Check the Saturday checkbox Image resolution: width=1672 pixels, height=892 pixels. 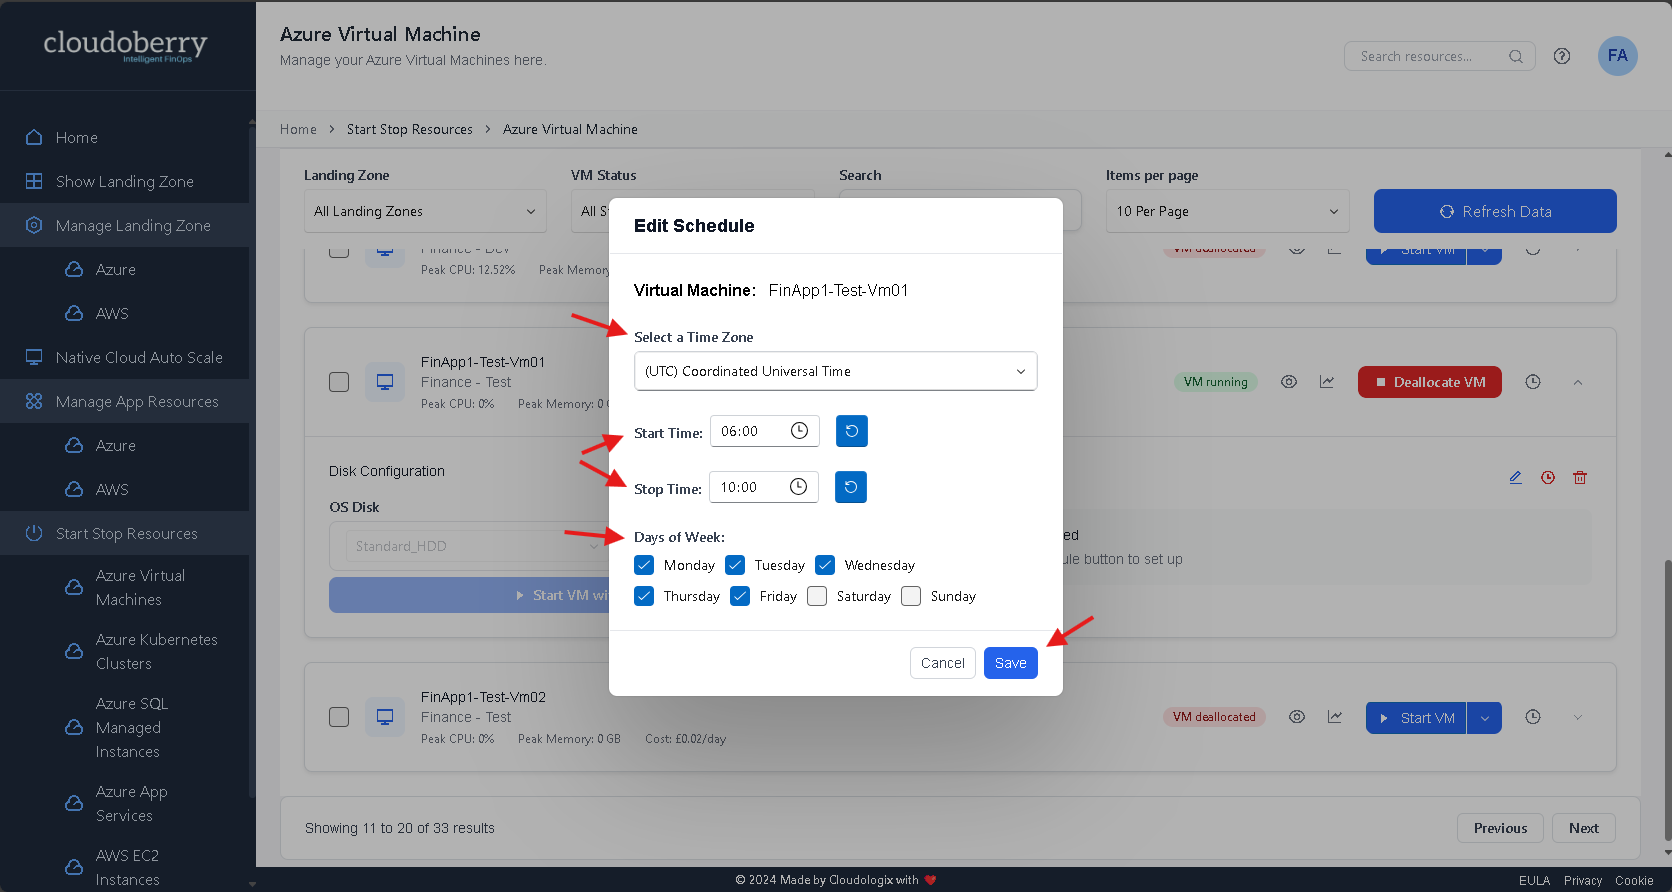click(817, 596)
